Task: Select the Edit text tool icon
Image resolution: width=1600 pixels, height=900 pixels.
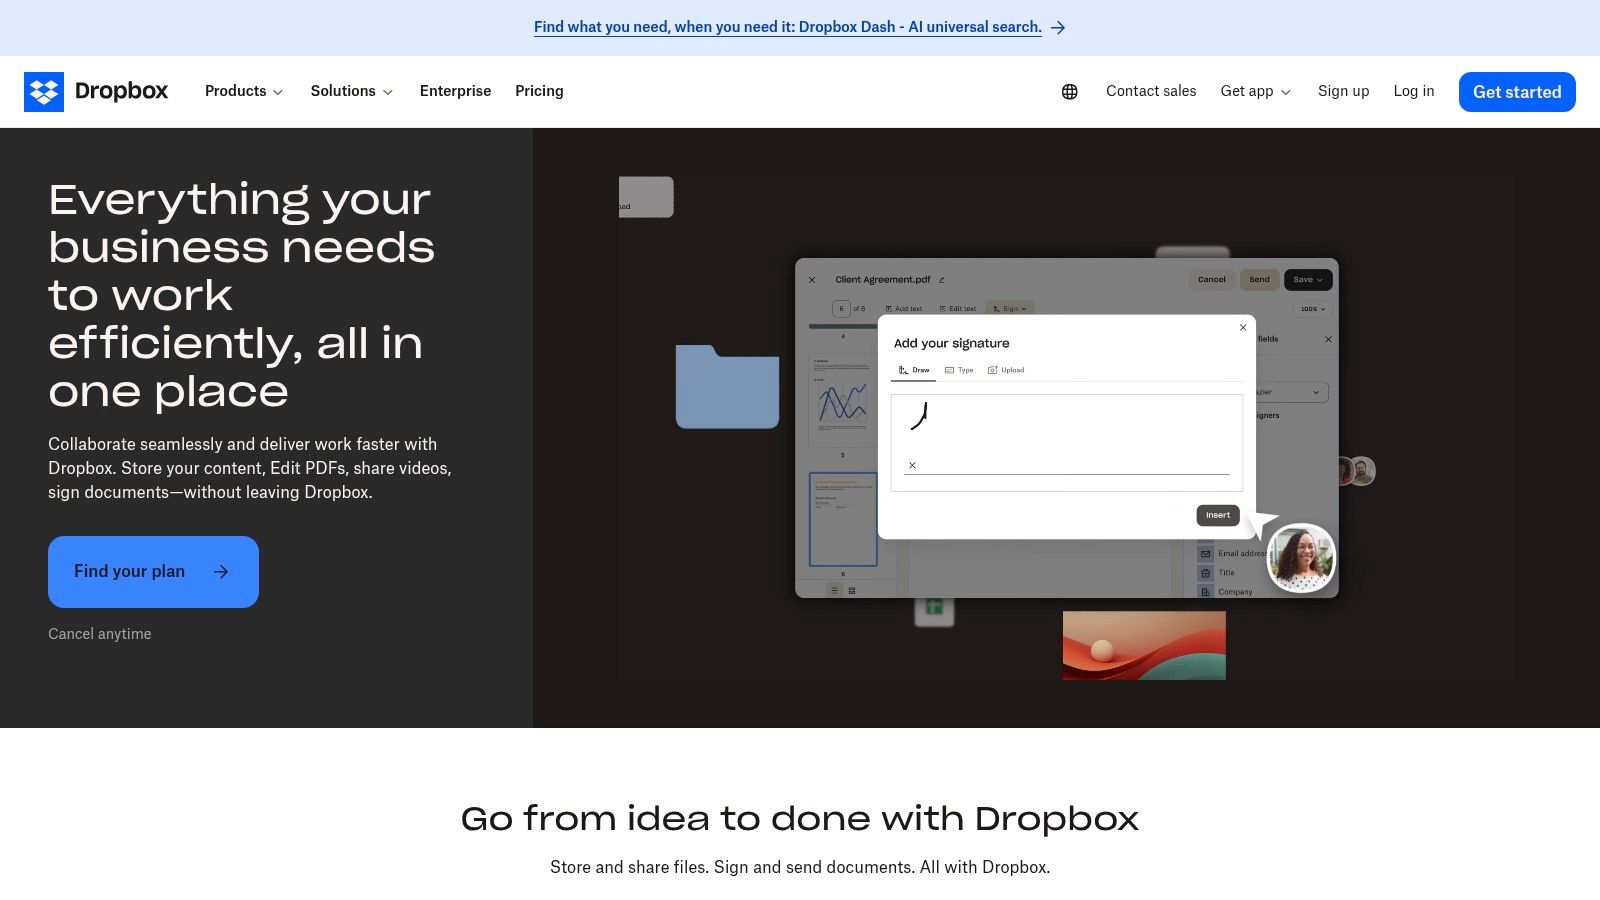Action: (x=942, y=308)
